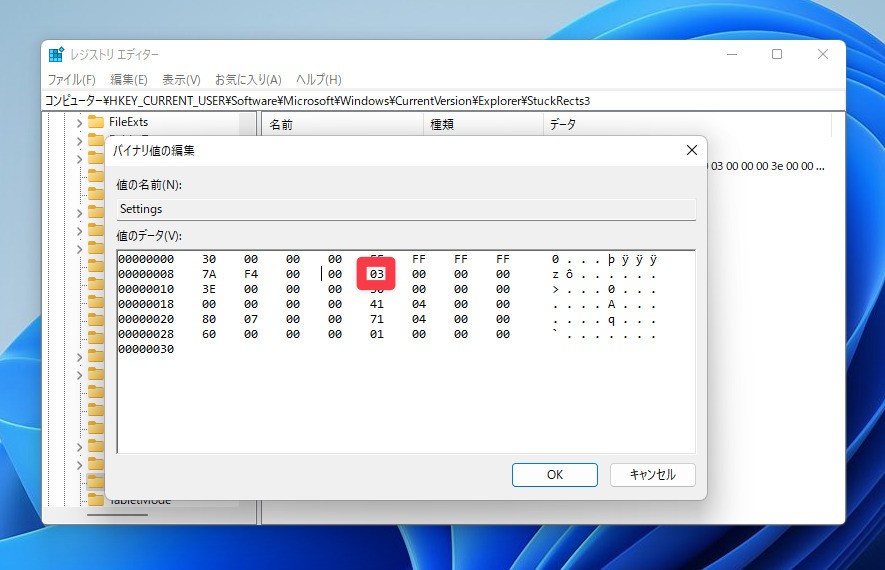The width and height of the screenshot is (885, 570).
Task: Open the ファイル(F) menu
Action: (72, 80)
